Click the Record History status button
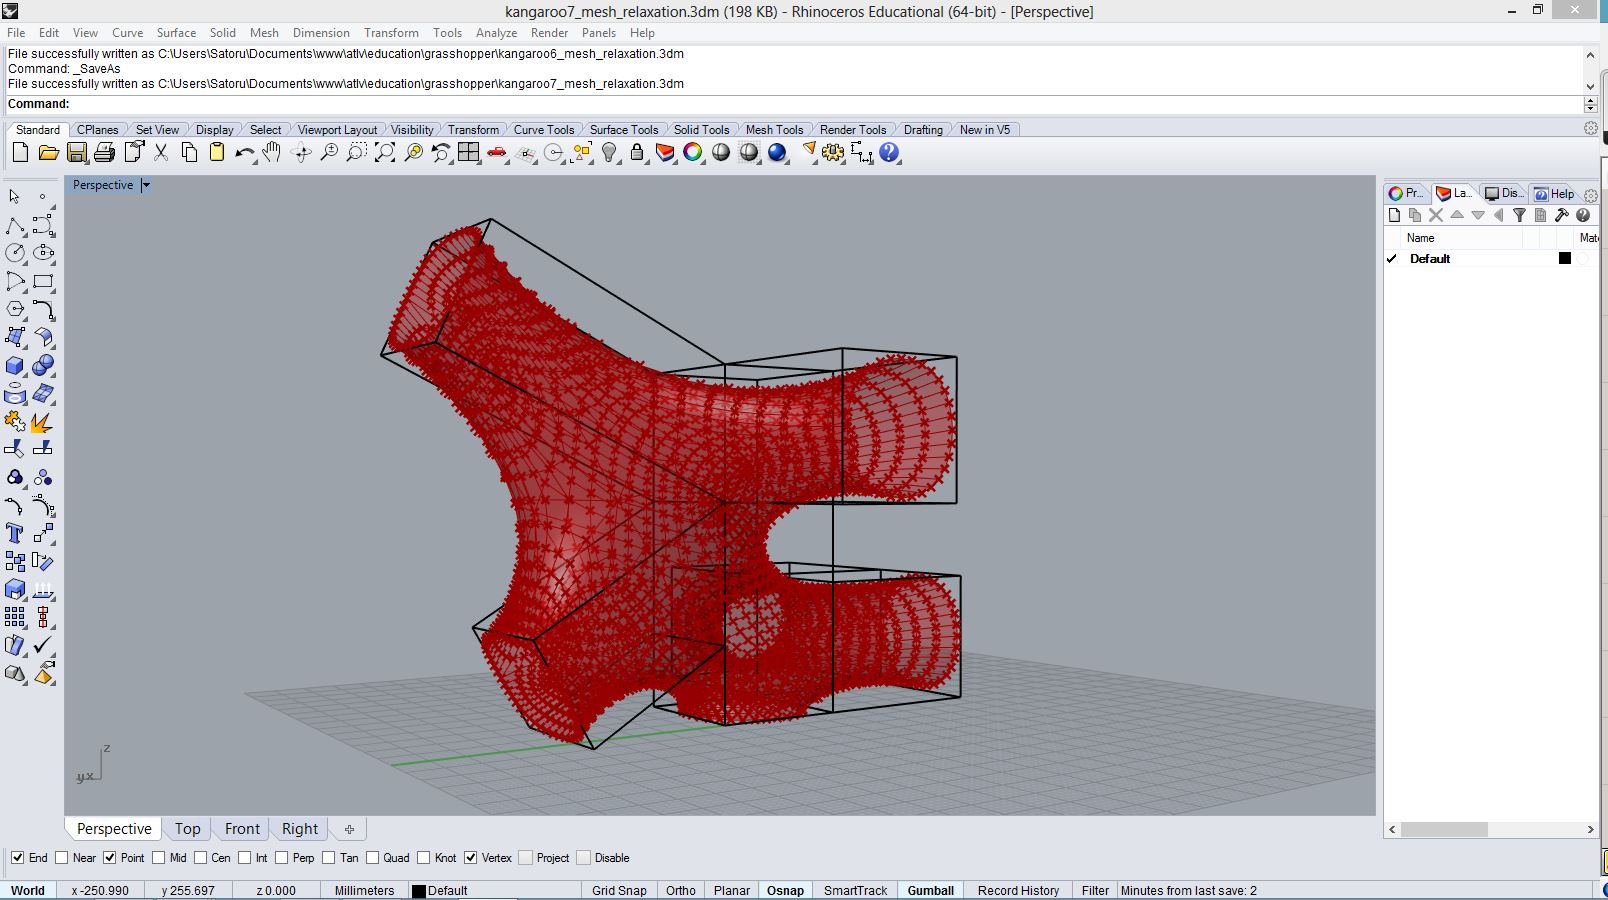This screenshot has height=900, width=1608. click(x=1018, y=890)
